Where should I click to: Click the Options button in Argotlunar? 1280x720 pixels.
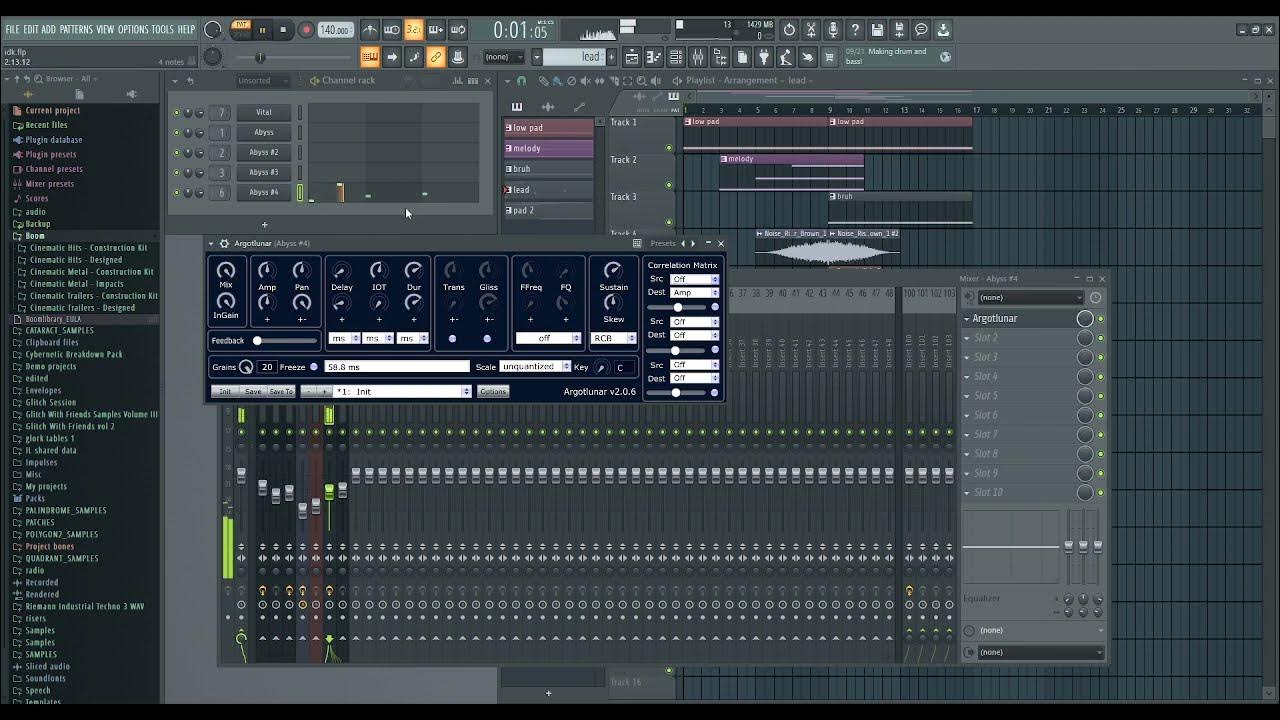(493, 391)
